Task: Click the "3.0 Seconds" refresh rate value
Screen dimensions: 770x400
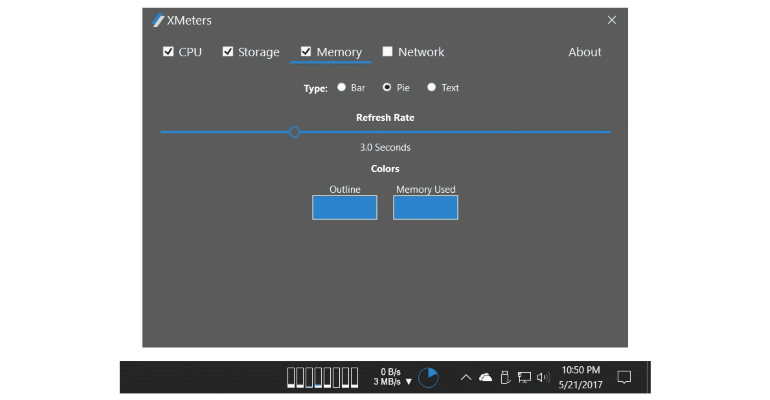Action: 385,147
